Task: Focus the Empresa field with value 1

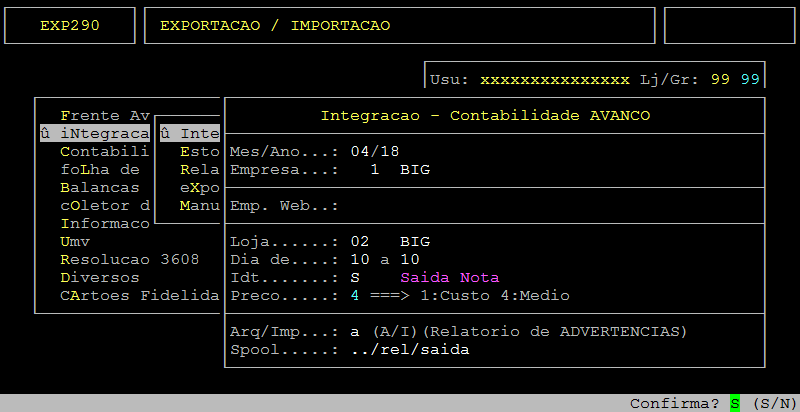Action: click(x=375, y=170)
